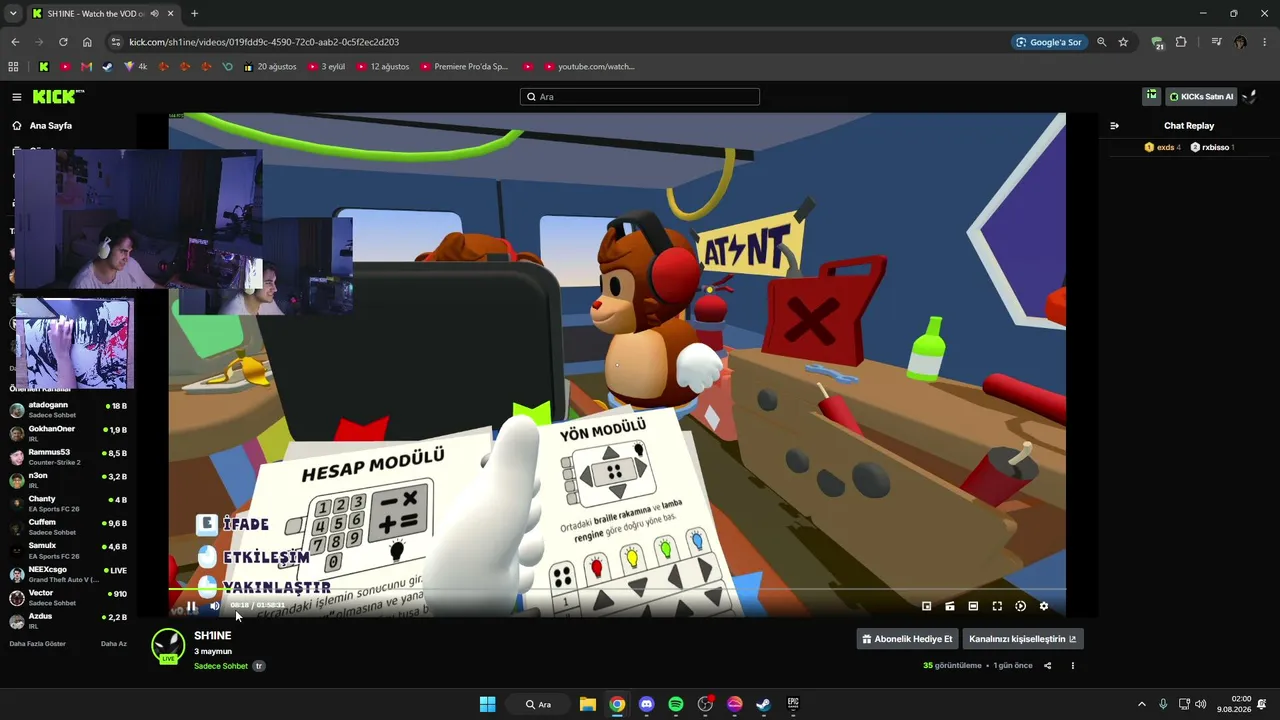Open the zoom magnifier in address bar
Screen dimensions: 1280x720
point(1102,42)
